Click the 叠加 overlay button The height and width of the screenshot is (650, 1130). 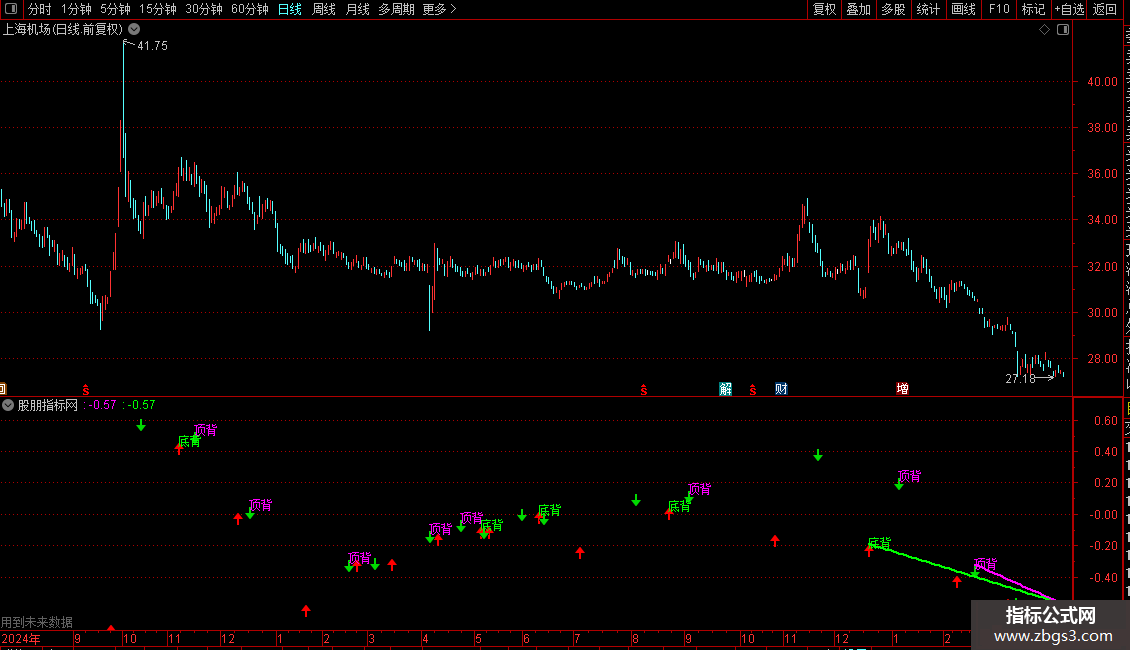tap(859, 9)
